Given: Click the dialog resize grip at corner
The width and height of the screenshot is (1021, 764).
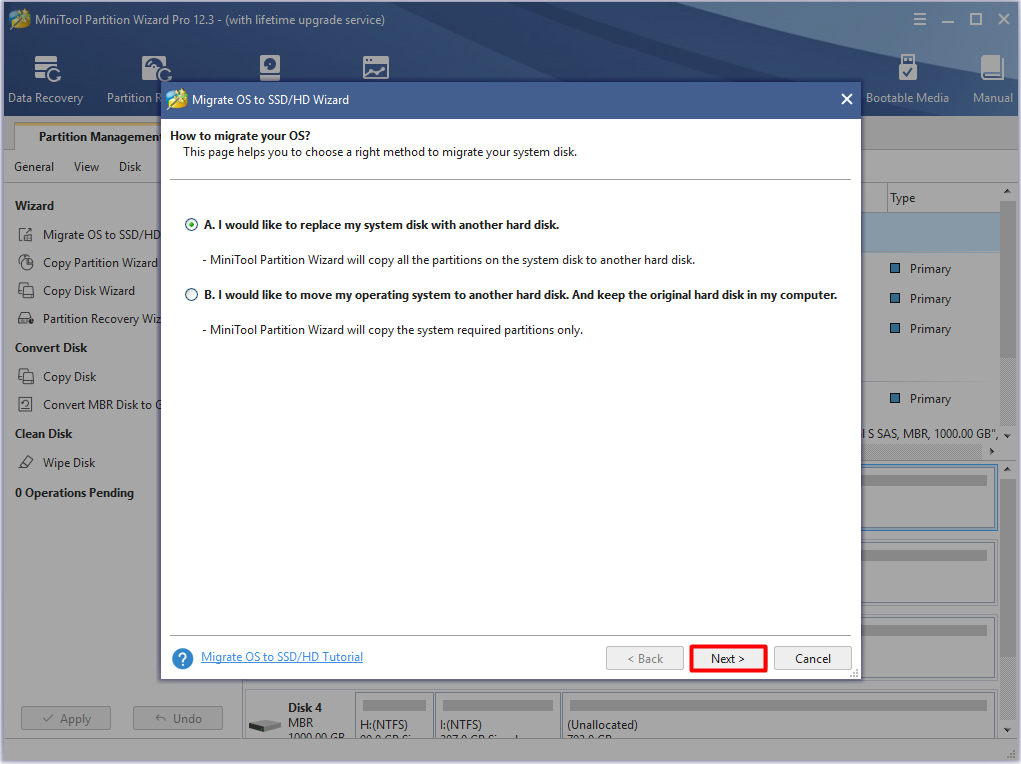Looking at the screenshot, I should tap(854, 673).
